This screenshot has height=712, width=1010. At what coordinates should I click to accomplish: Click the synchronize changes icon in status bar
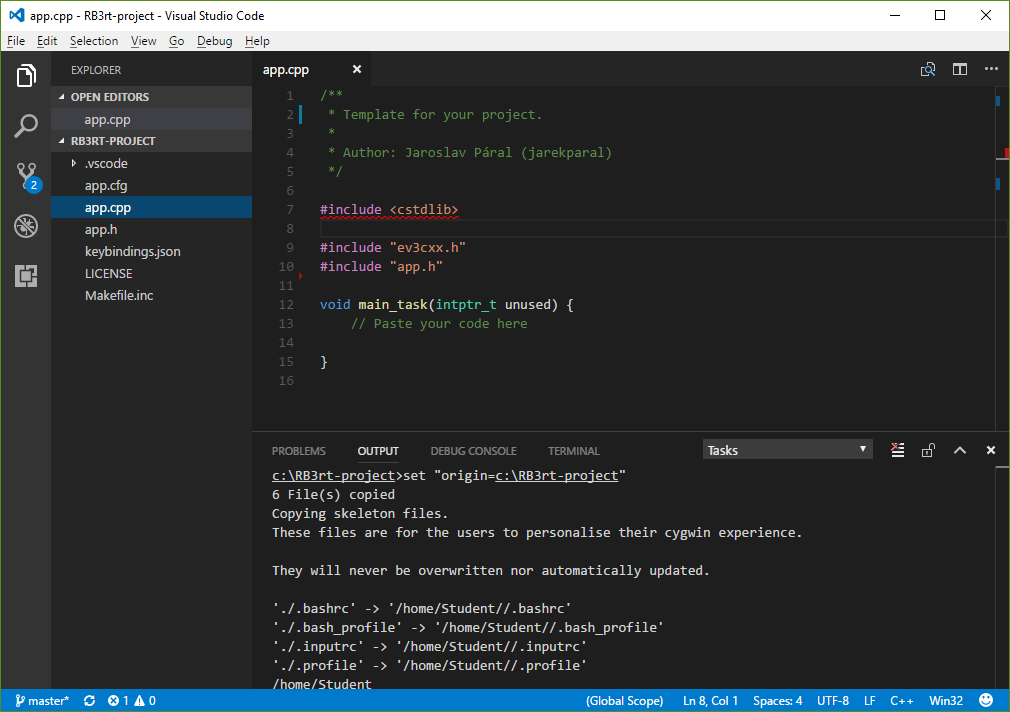[90, 700]
